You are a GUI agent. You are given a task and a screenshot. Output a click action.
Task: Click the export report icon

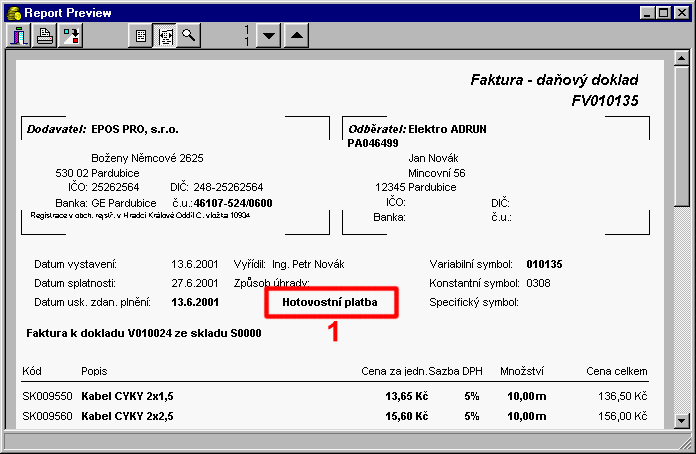71,36
